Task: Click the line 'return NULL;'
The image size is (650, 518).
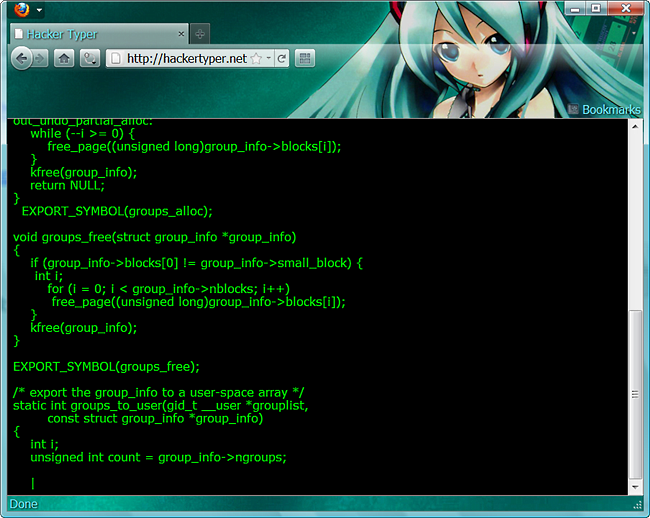Action: click(x=67, y=186)
